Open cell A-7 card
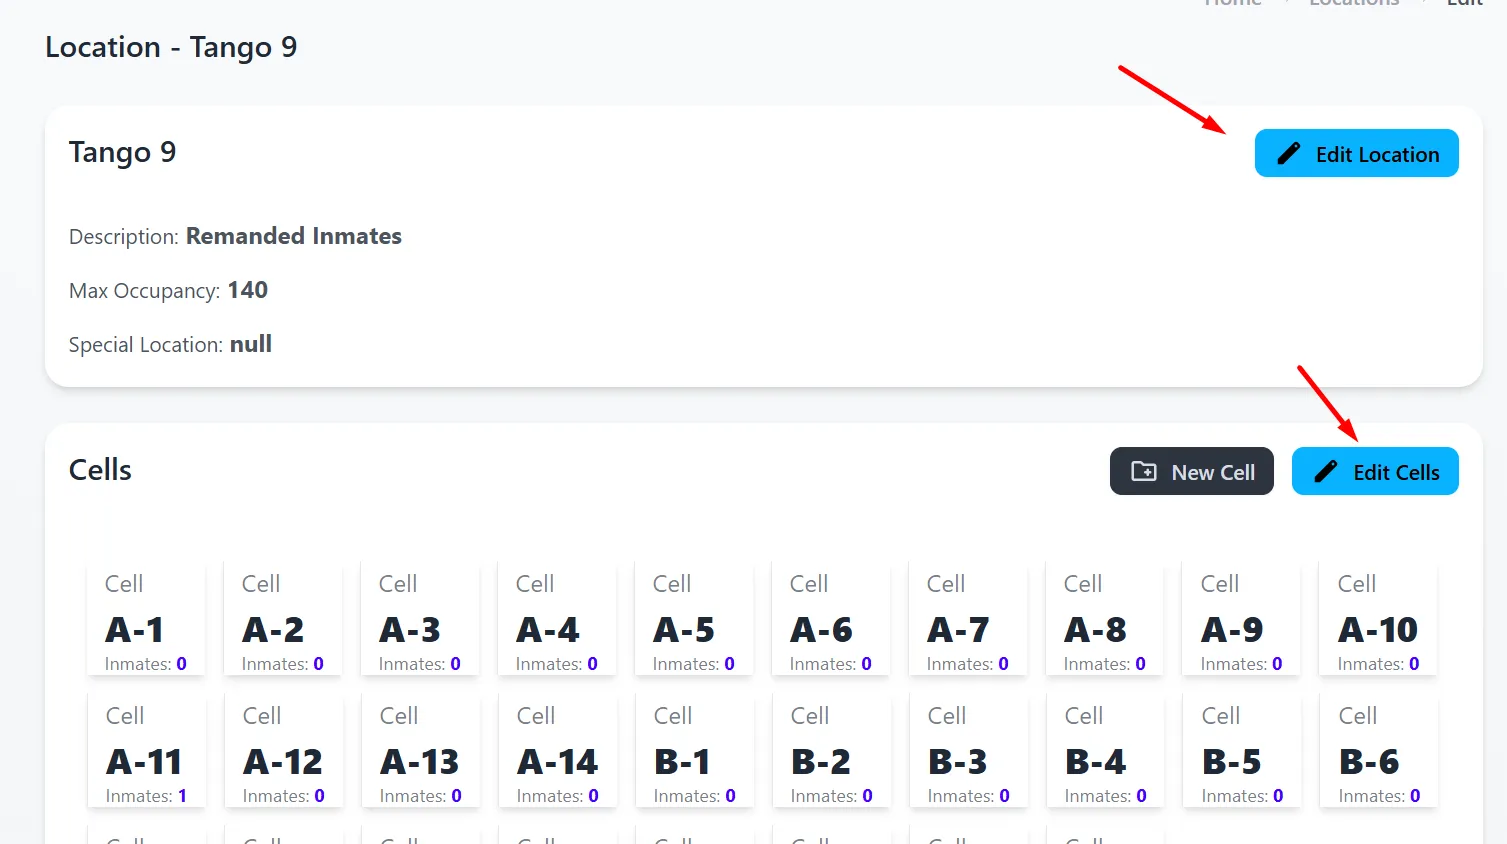This screenshot has height=844, width=1507. [967, 620]
